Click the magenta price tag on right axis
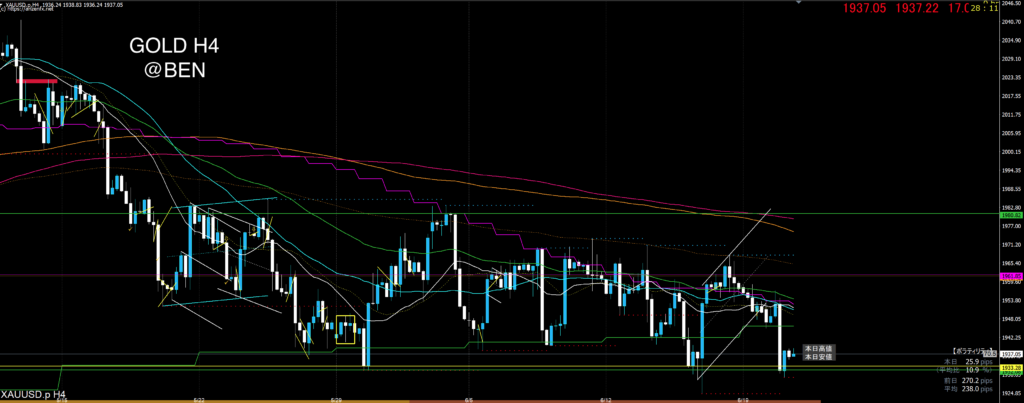1024x403 pixels. point(1009,276)
